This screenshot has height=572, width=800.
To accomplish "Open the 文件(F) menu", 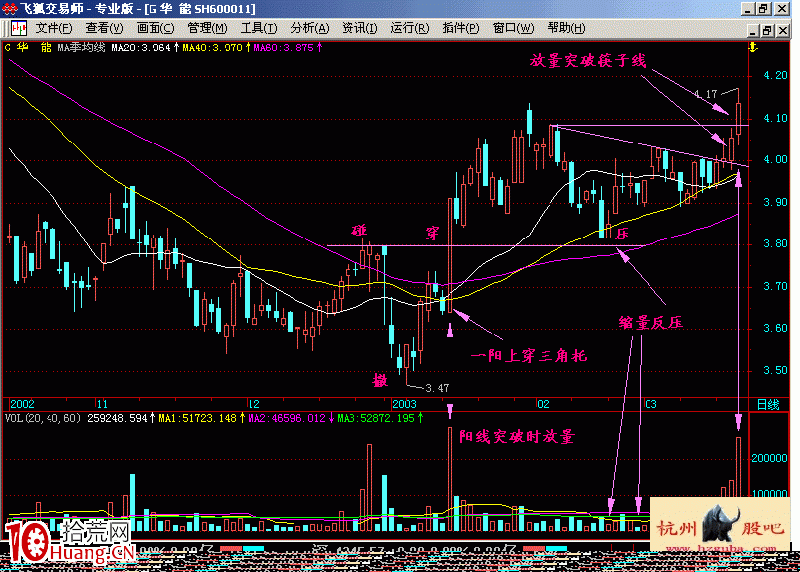I will [x=54, y=28].
